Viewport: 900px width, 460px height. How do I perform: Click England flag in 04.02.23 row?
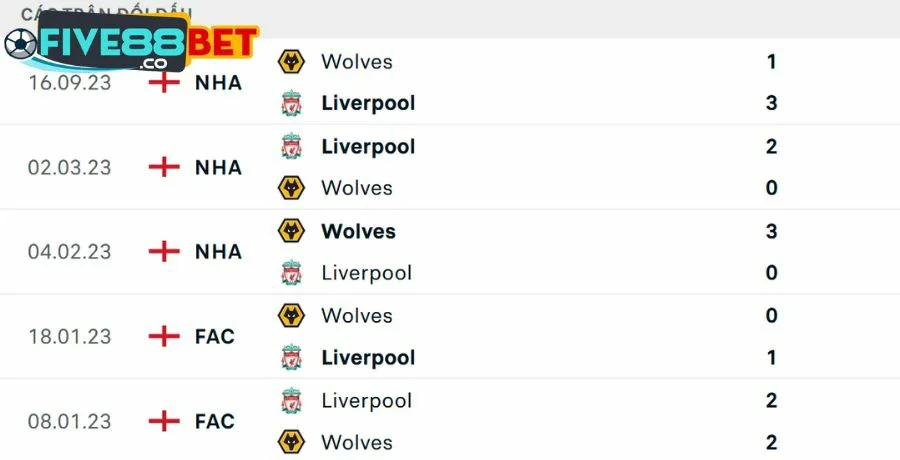click(163, 252)
